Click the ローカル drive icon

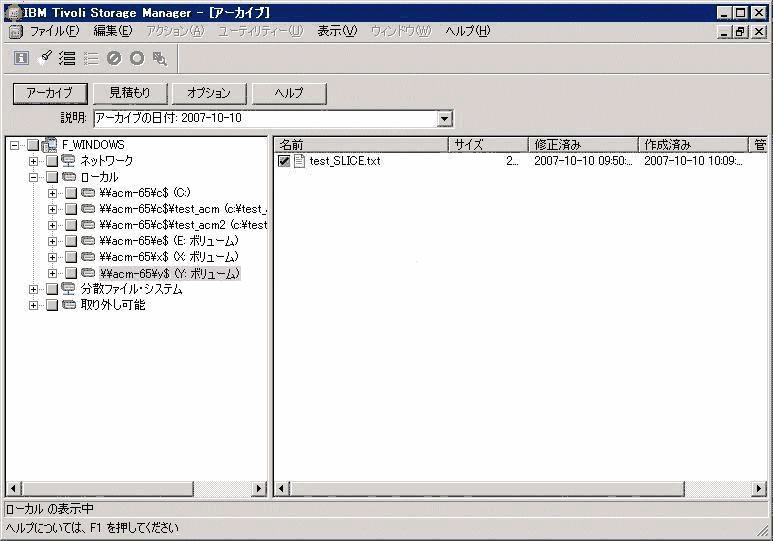point(69,177)
